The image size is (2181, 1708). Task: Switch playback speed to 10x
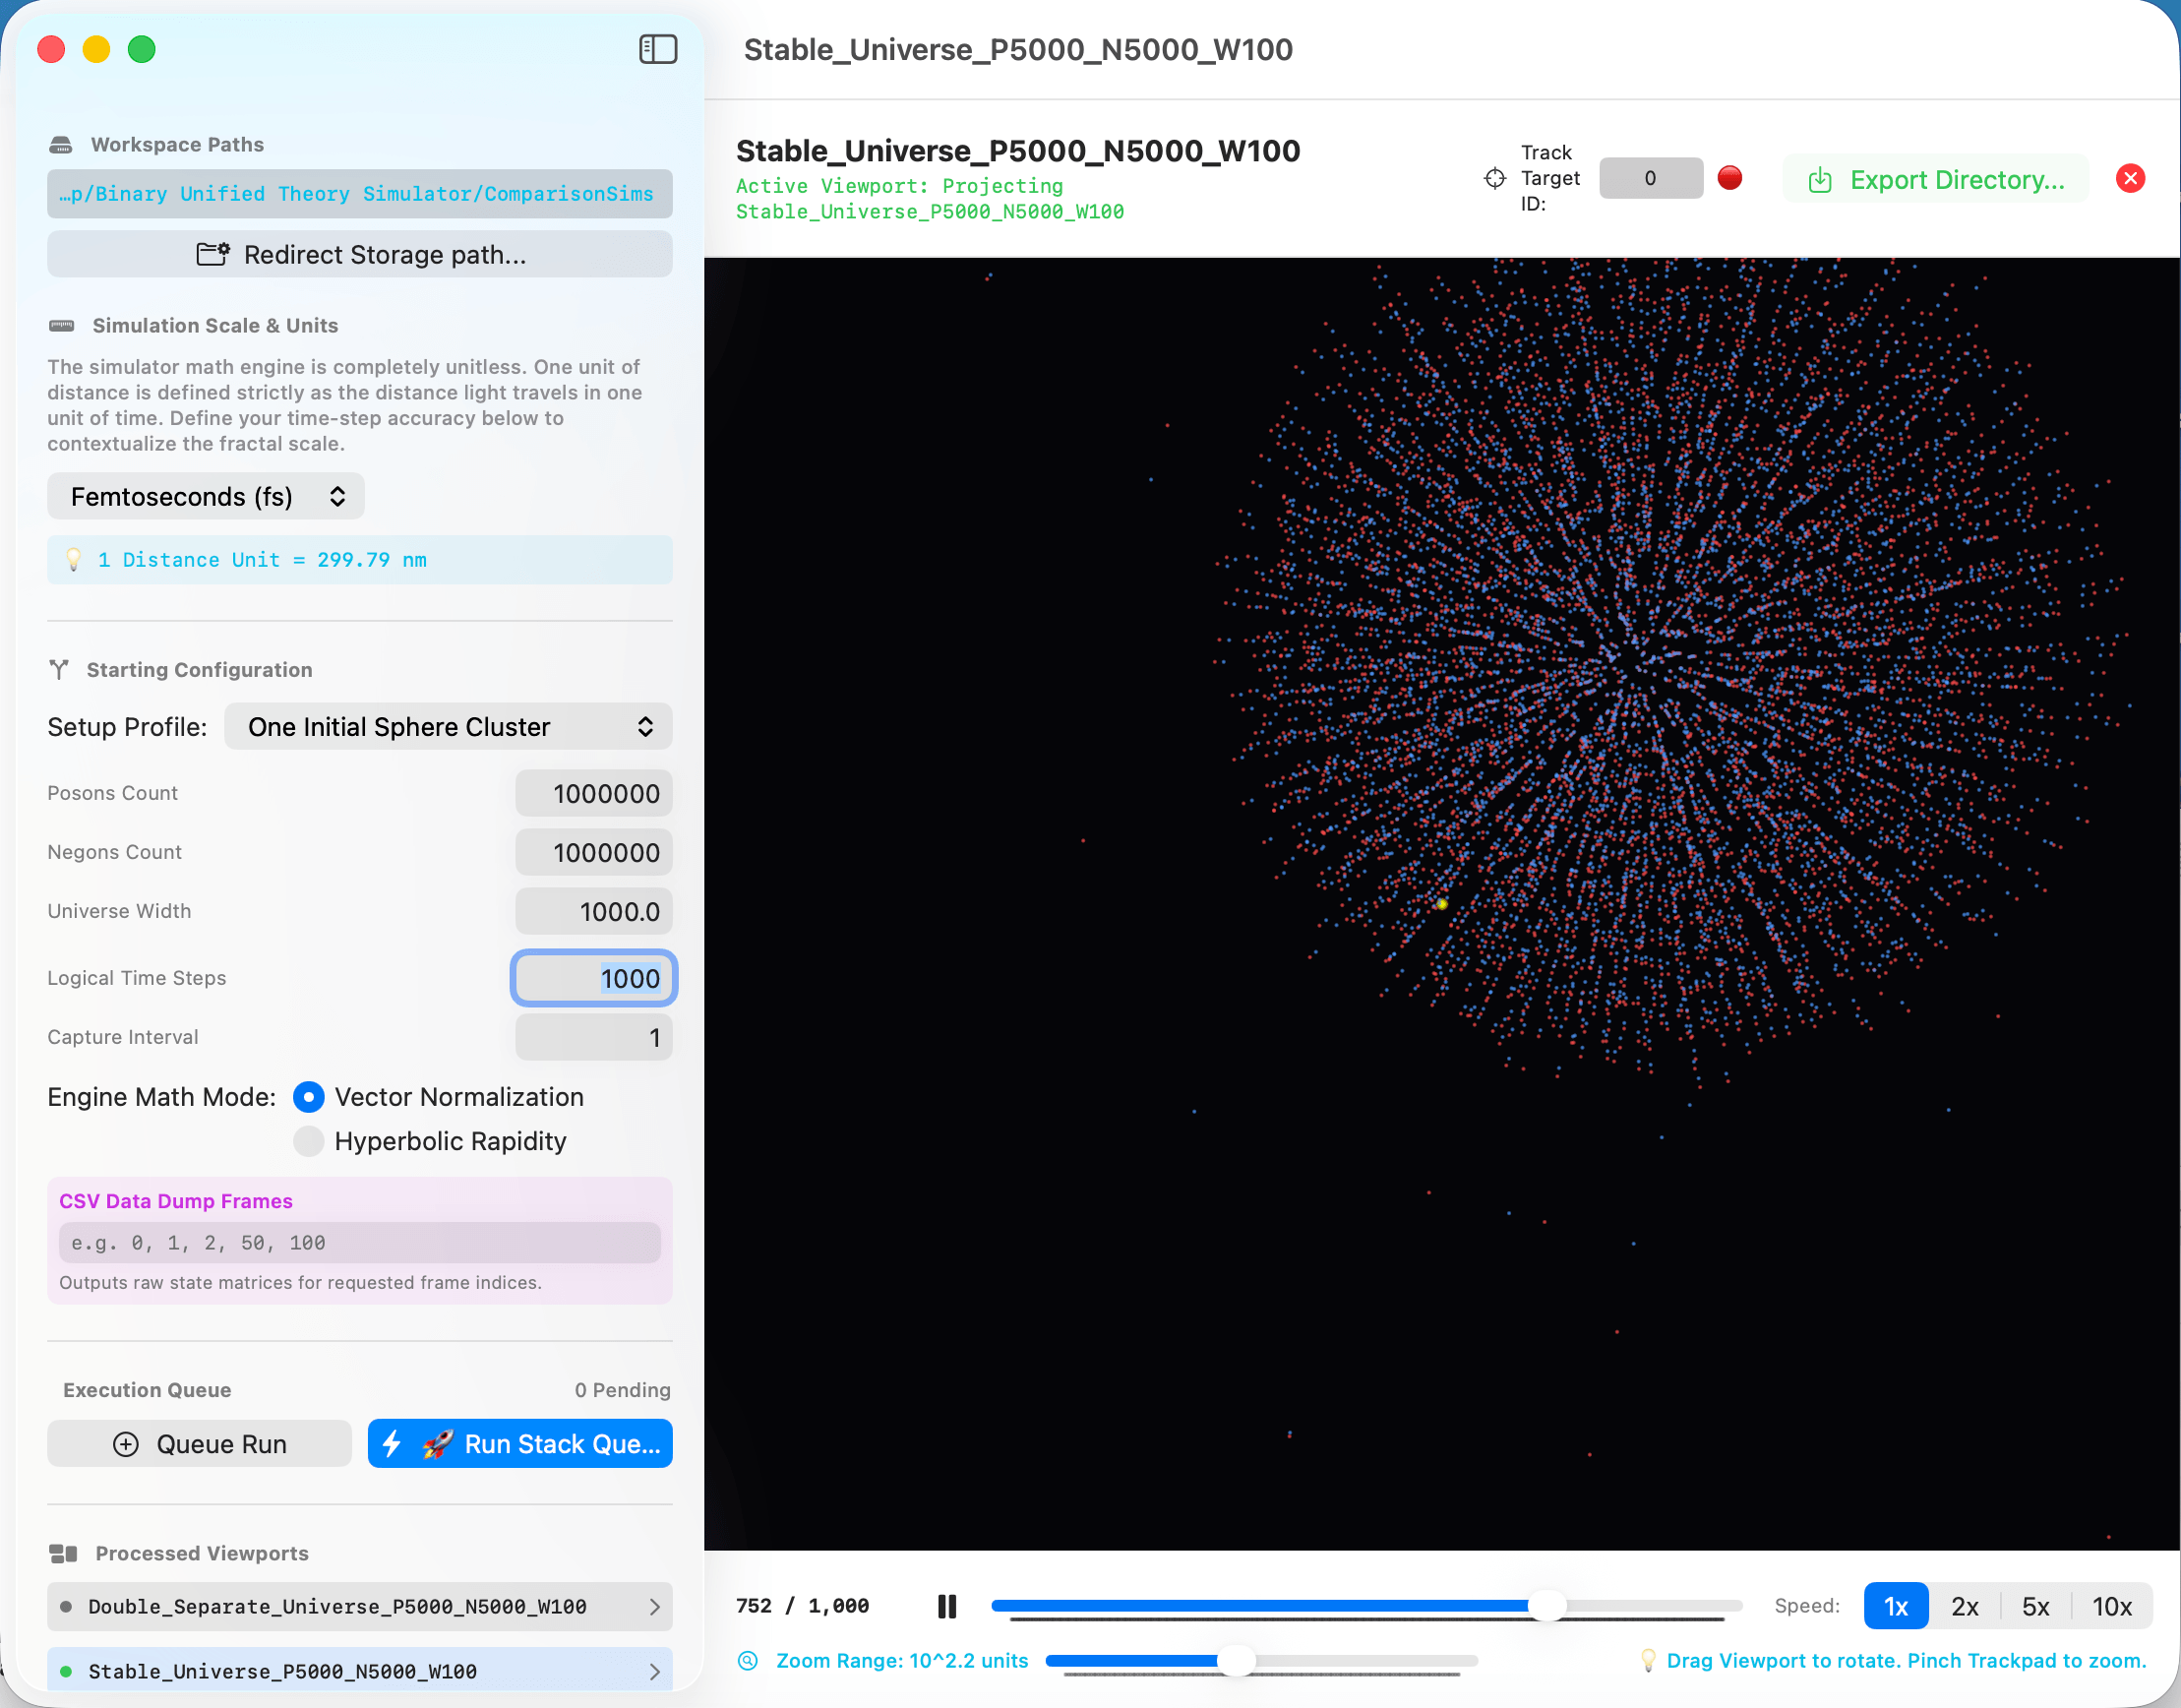point(2111,1606)
